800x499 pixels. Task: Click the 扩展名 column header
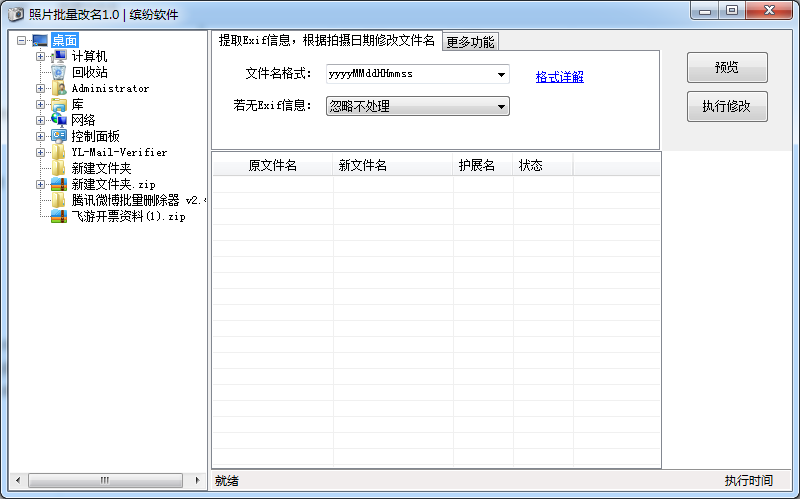tap(483, 165)
